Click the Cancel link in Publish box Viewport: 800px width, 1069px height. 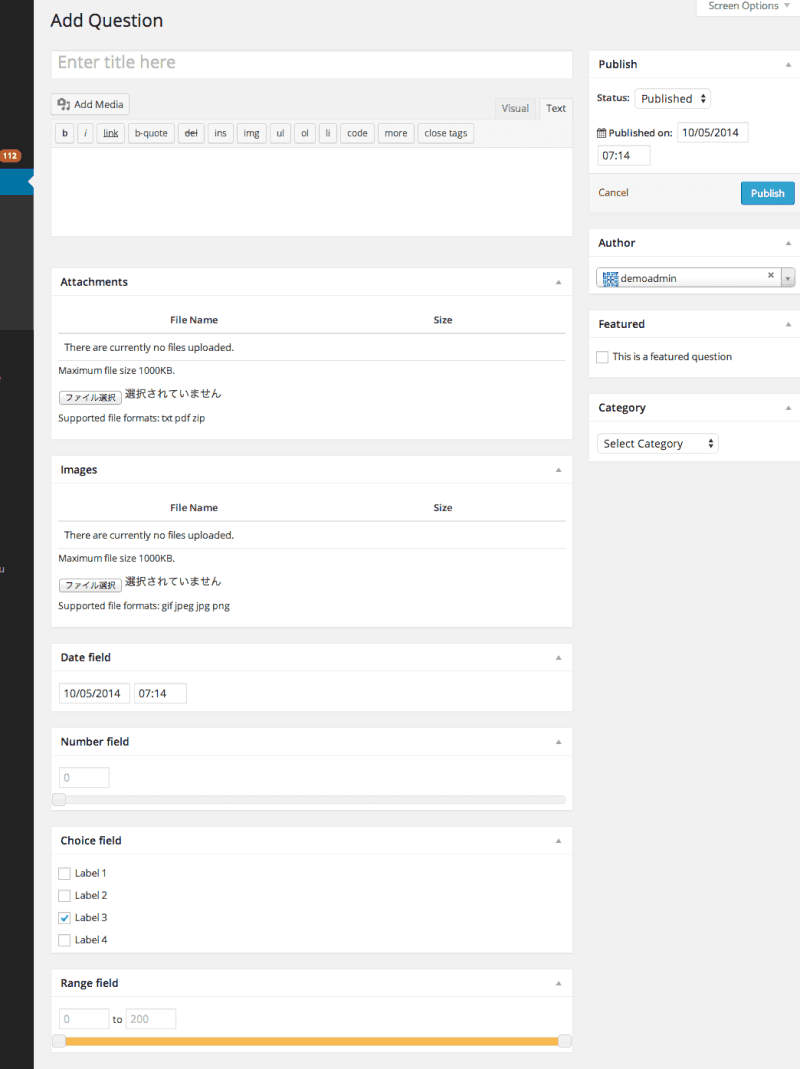(613, 193)
